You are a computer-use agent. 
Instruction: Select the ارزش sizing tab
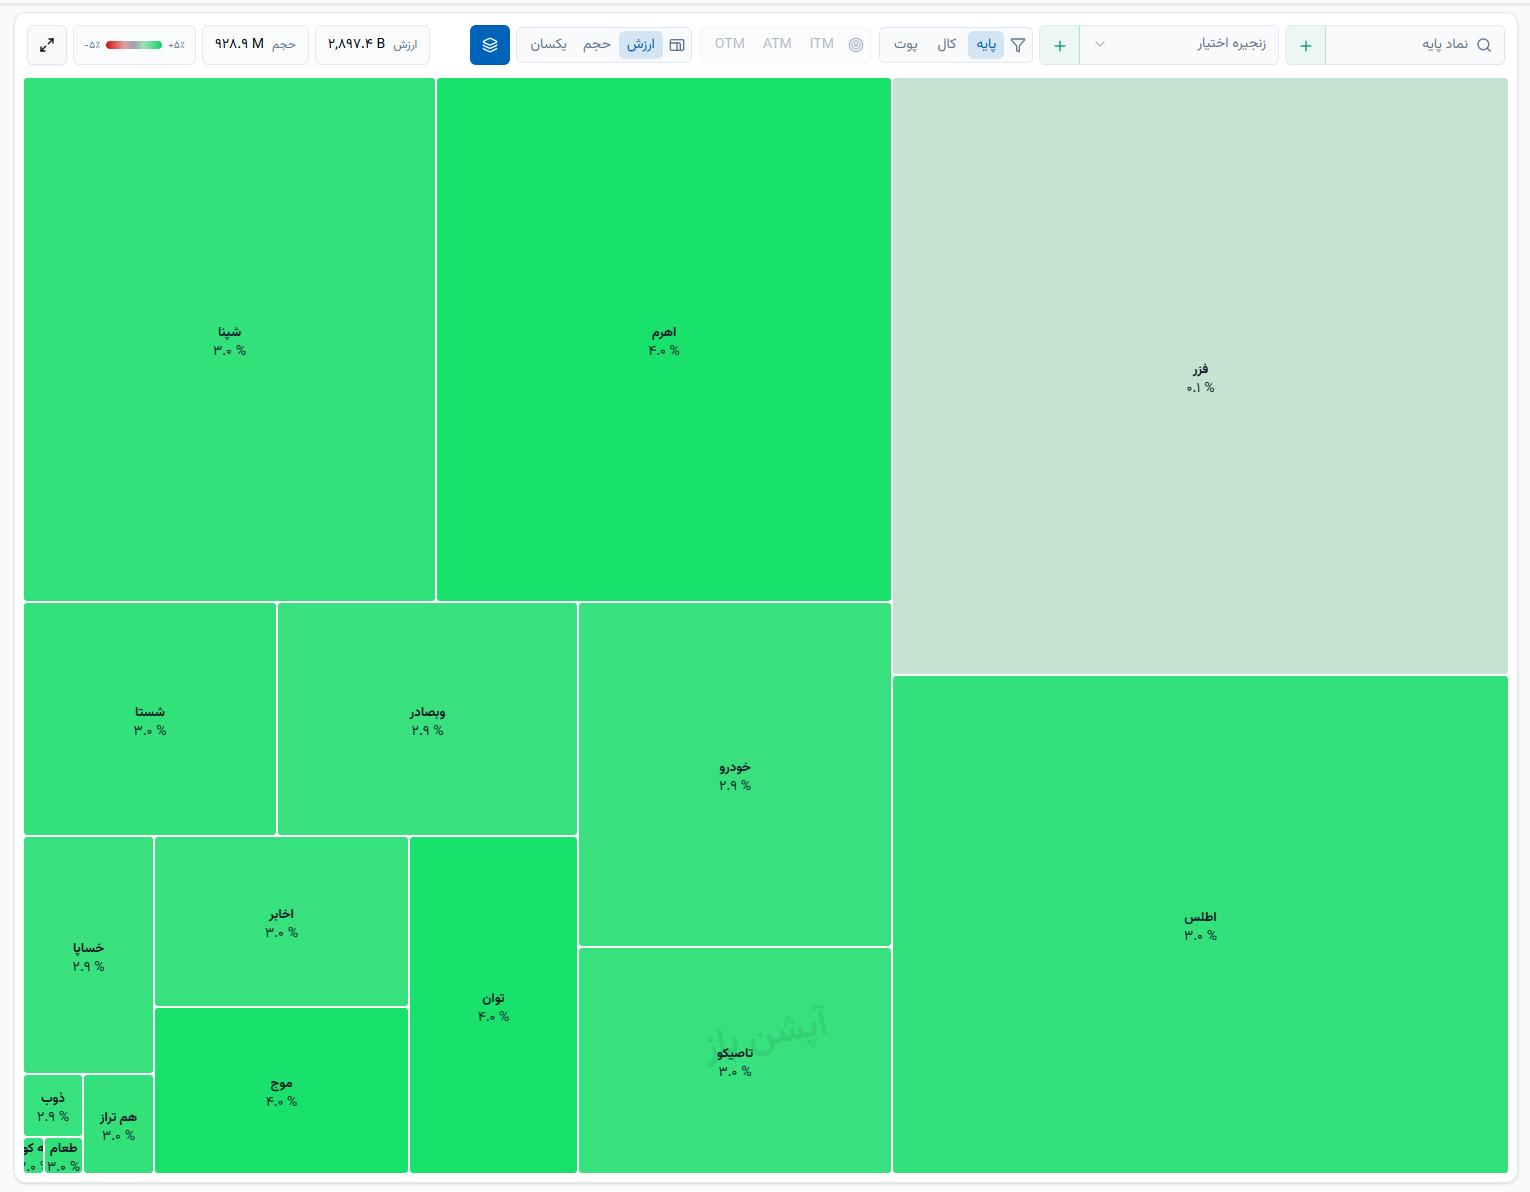coord(641,45)
